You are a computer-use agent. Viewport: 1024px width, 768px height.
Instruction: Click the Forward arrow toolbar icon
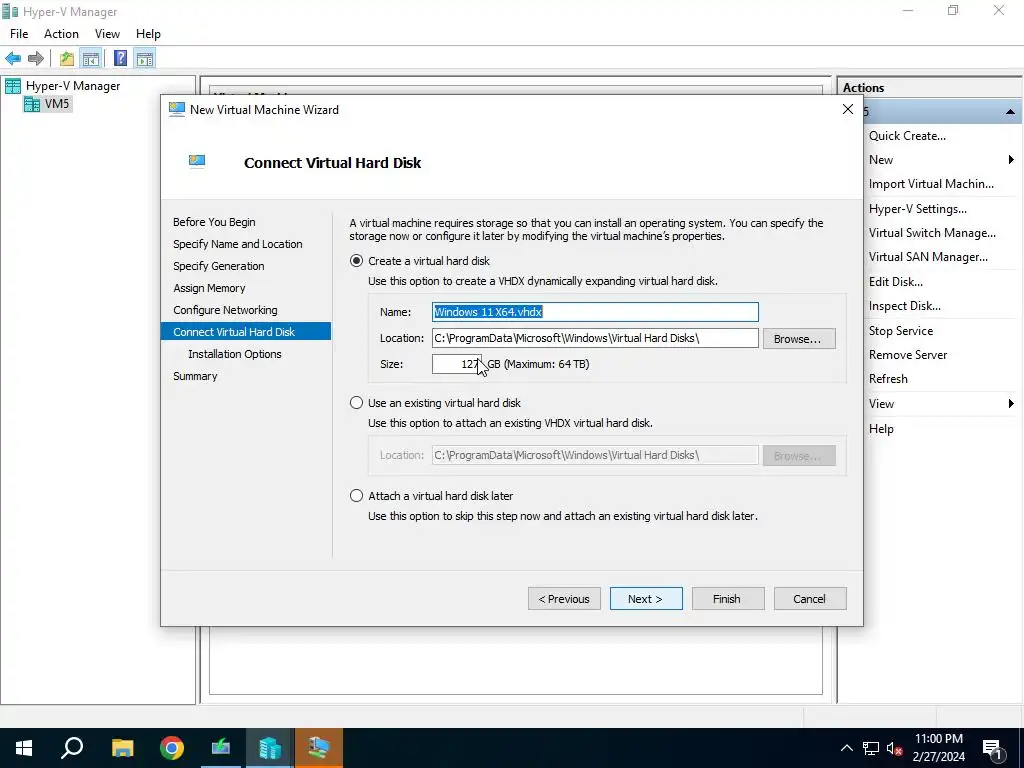tap(36, 59)
